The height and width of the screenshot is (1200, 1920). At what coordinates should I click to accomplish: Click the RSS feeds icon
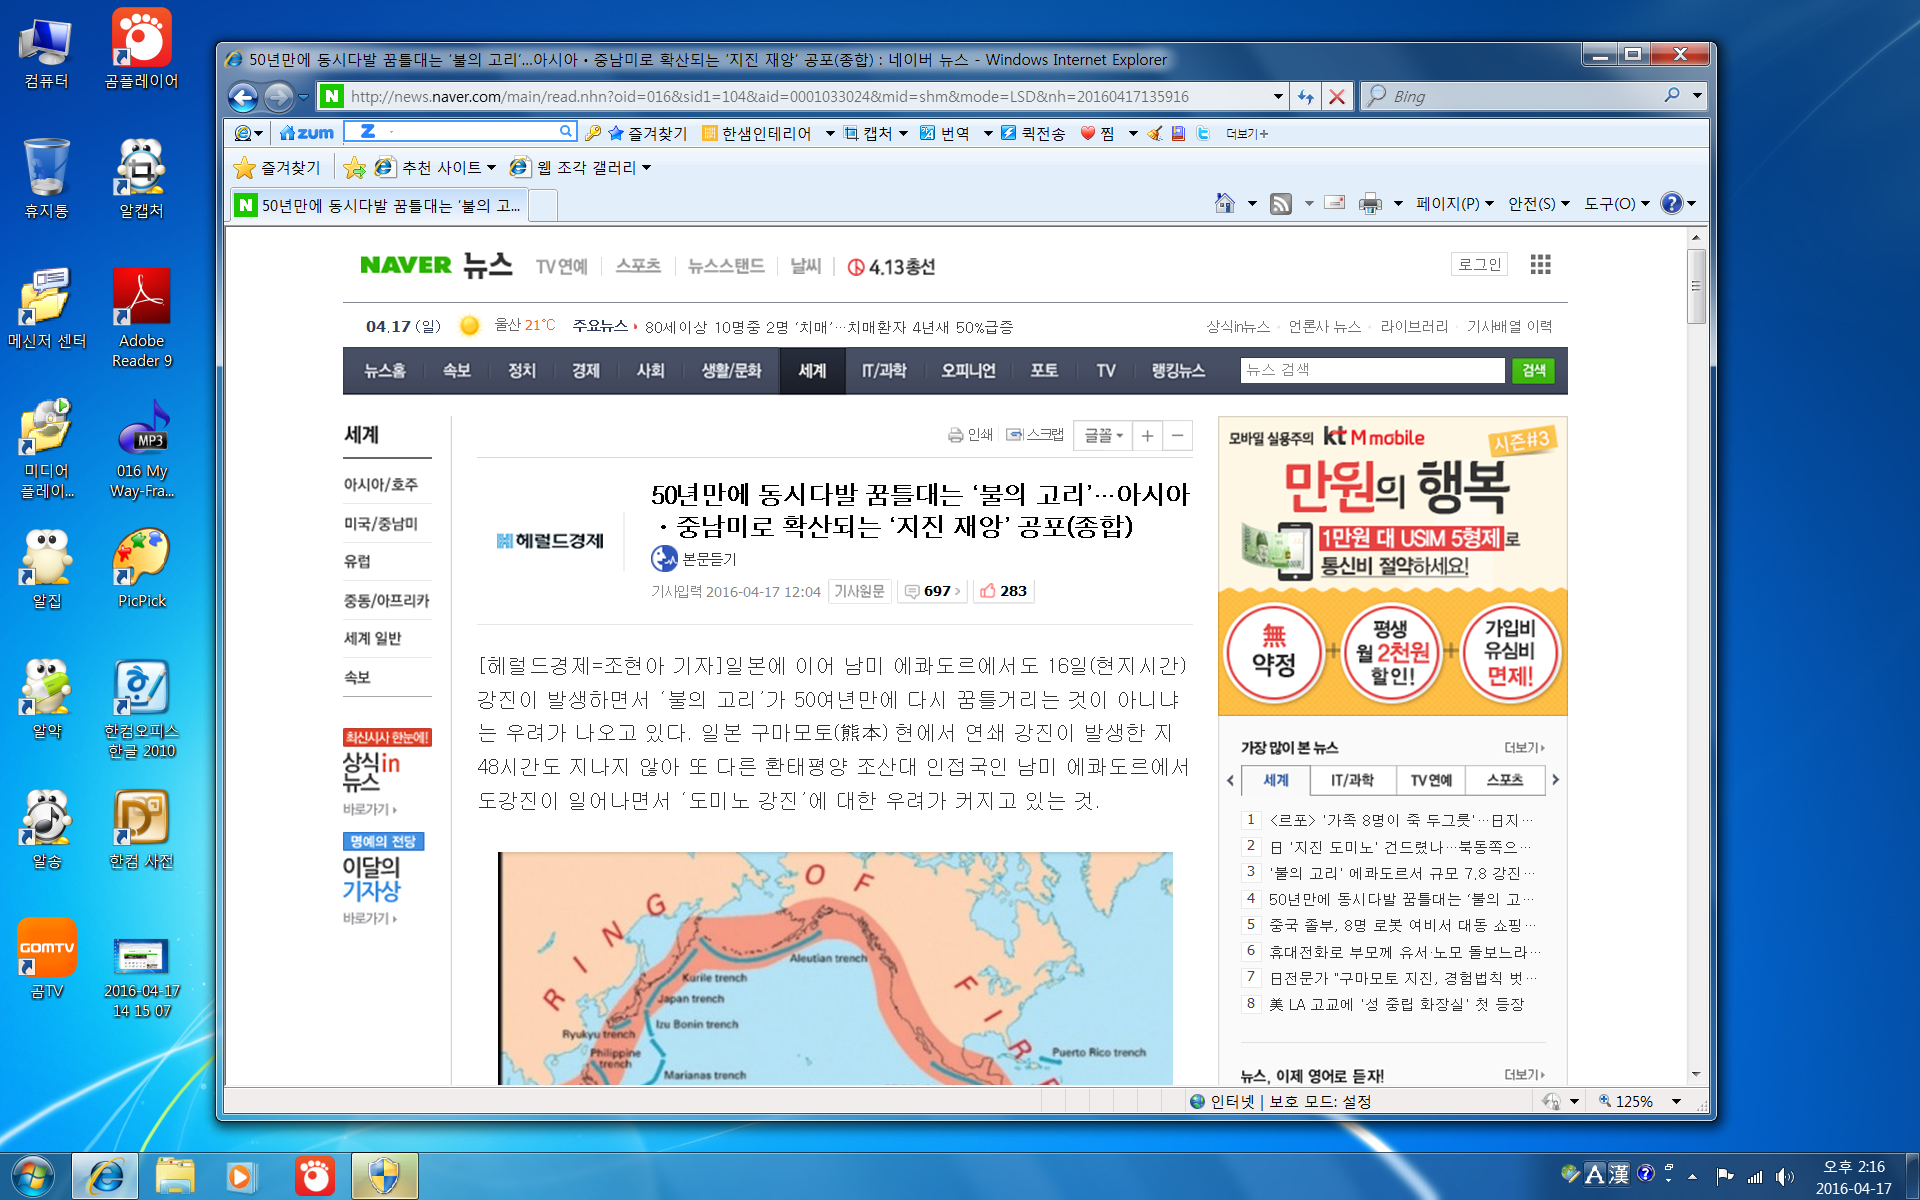[x=1281, y=203]
